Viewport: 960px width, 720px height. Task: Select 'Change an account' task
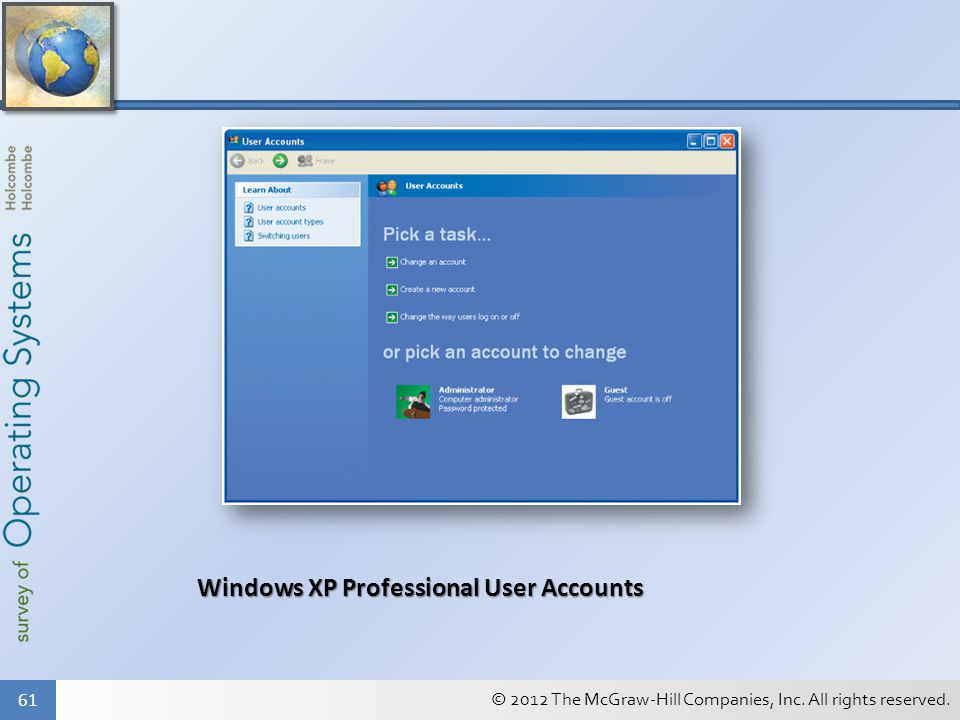(432, 262)
